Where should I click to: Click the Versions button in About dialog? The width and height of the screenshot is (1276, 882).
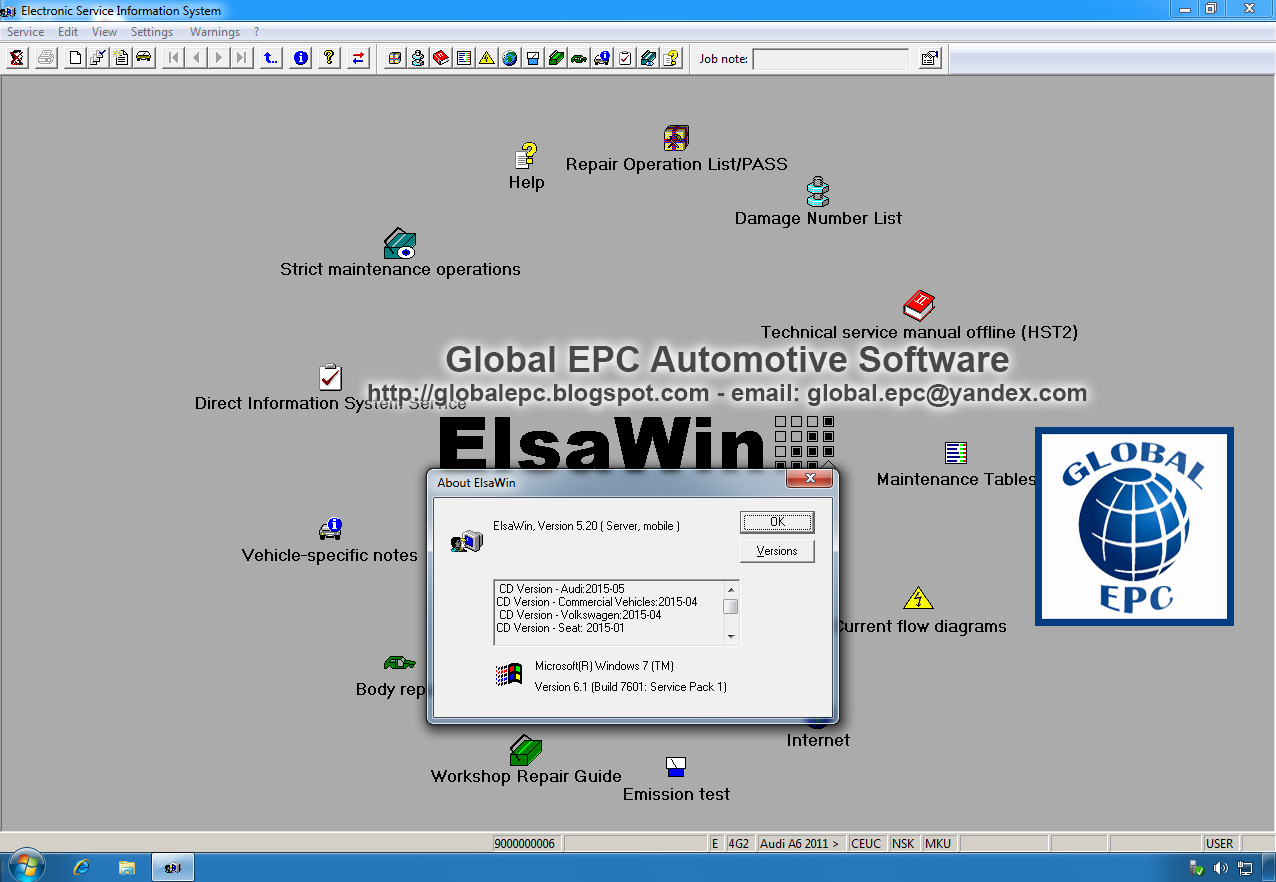pyautogui.click(x=777, y=551)
